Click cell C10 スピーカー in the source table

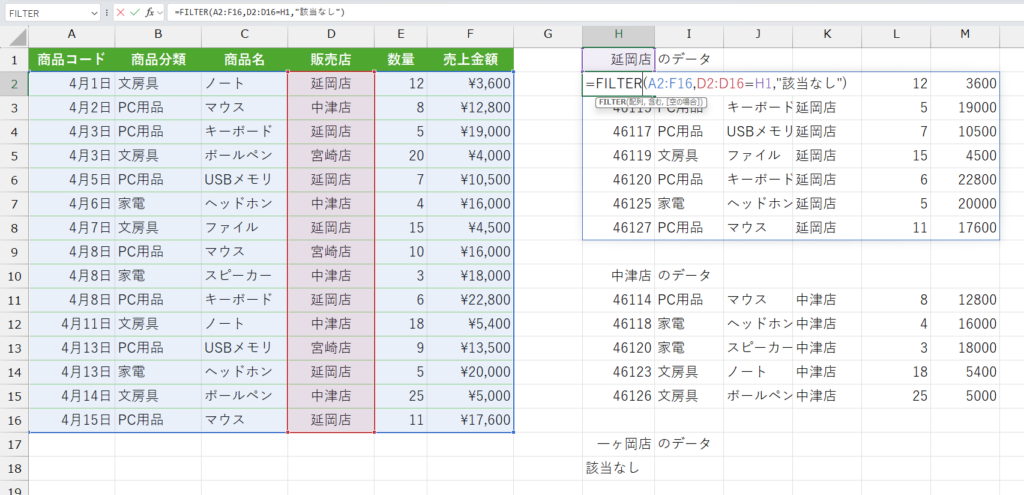coord(244,276)
